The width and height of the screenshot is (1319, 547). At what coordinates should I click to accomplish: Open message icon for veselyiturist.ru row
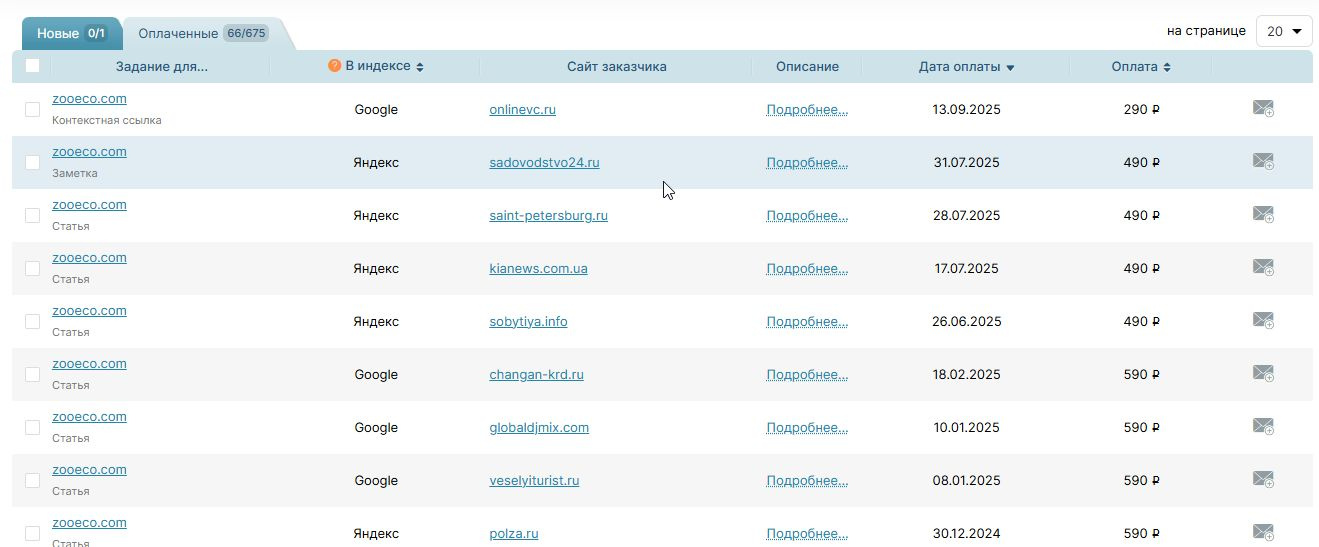pos(1263,480)
